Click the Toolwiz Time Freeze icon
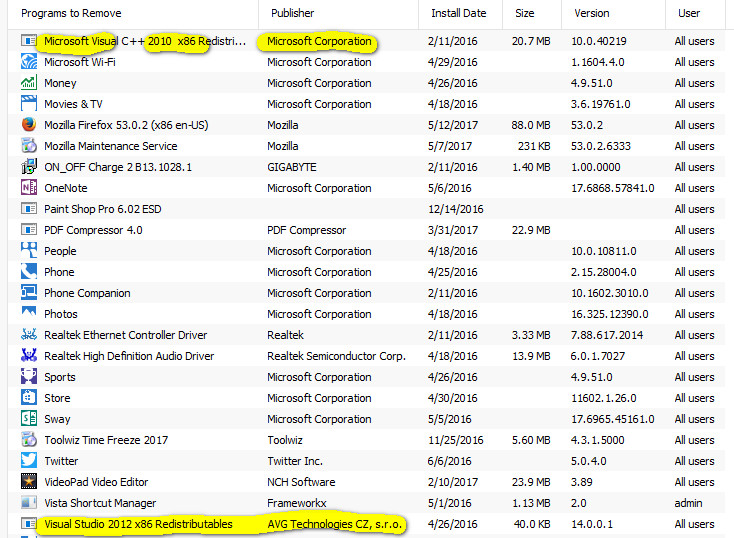Screen dimensions: 734x538 29,440
